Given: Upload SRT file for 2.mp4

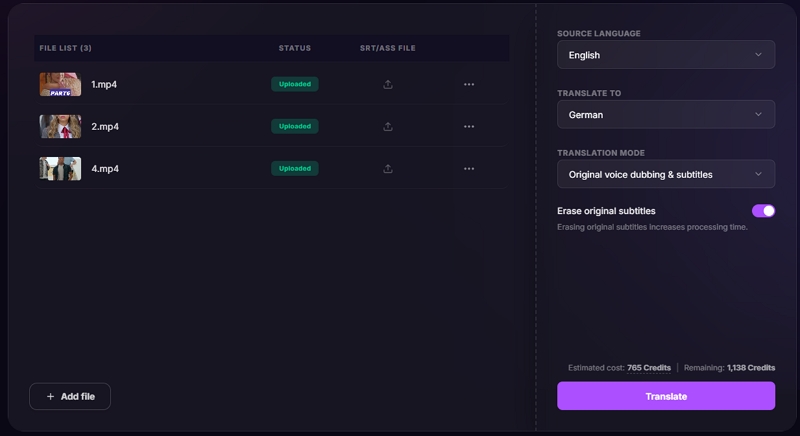Looking at the screenshot, I should click(x=388, y=126).
